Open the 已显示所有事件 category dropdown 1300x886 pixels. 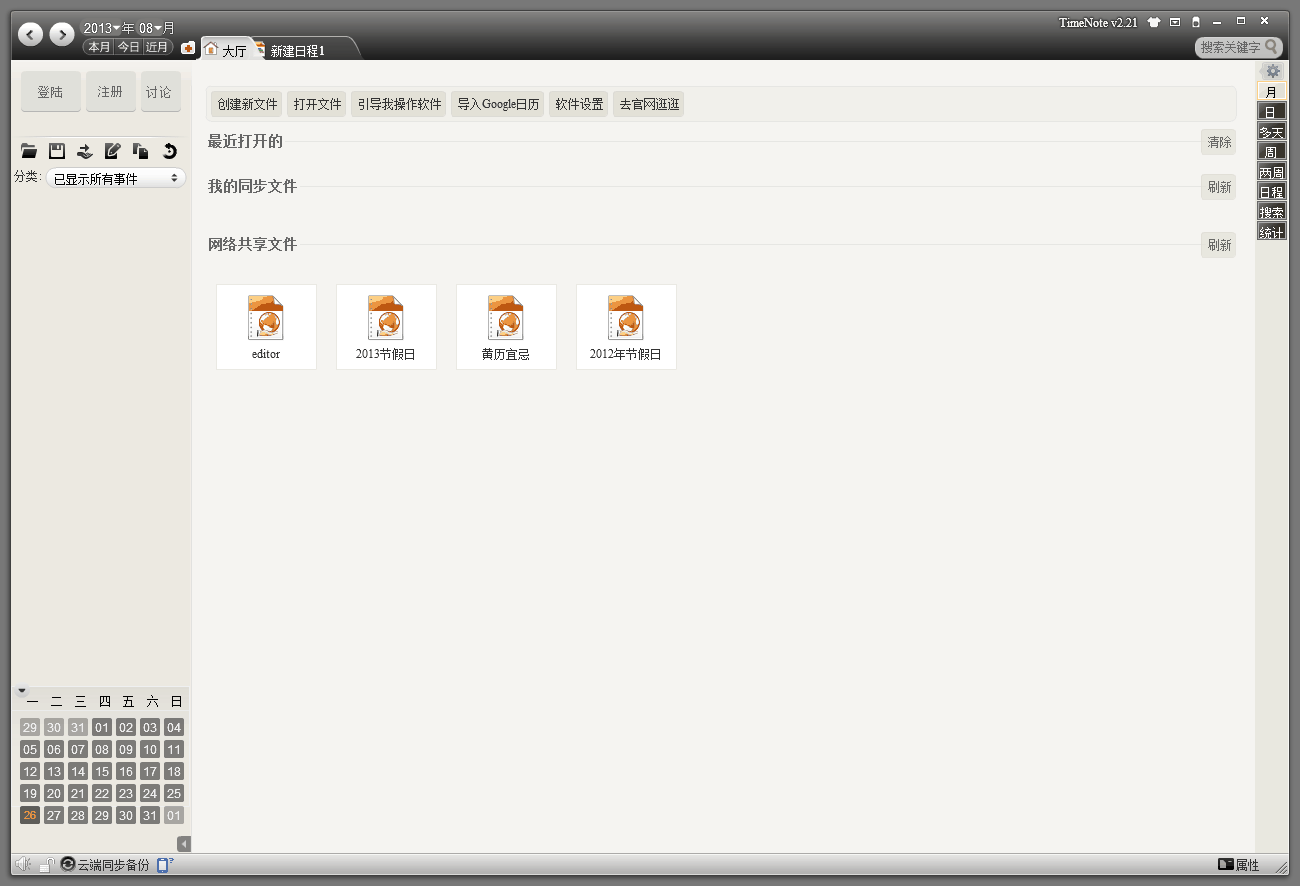coord(116,178)
